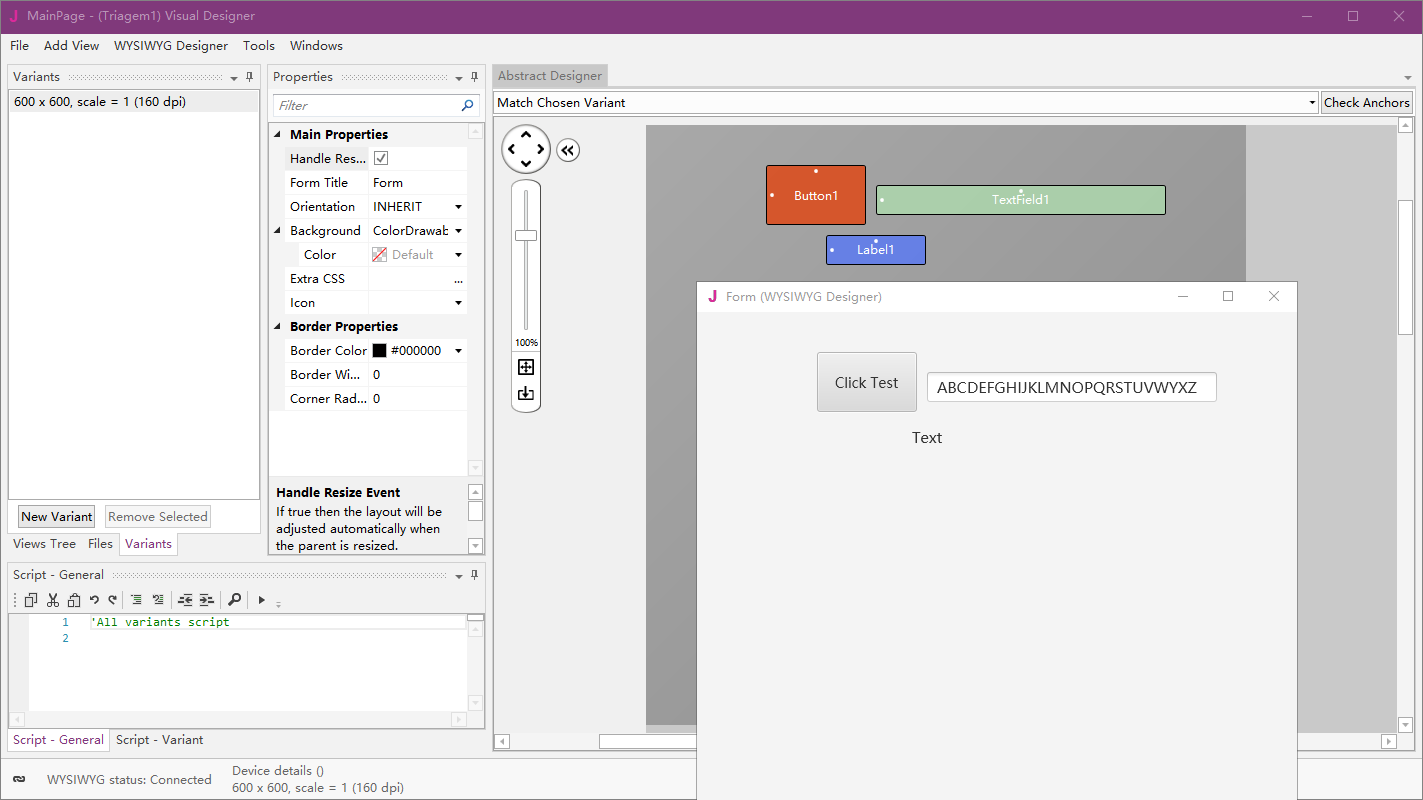Image resolution: width=1423 pixels, height=800 pixels.
Task: Open the WYSIWYG Designer menu
Action: pyautogui.click(x=171, y=45)
